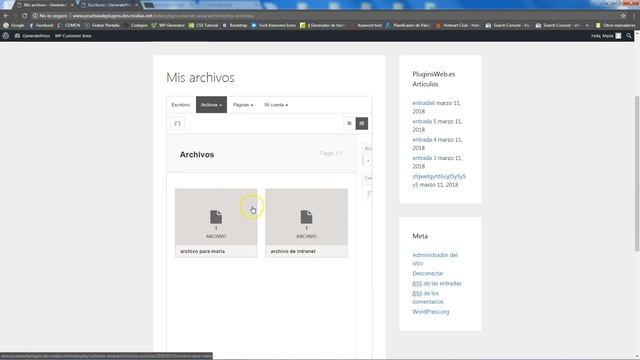This screenshot has width=640, height=360.
Task: Click the file icon in archivo para maria
Action: point(216,217)
